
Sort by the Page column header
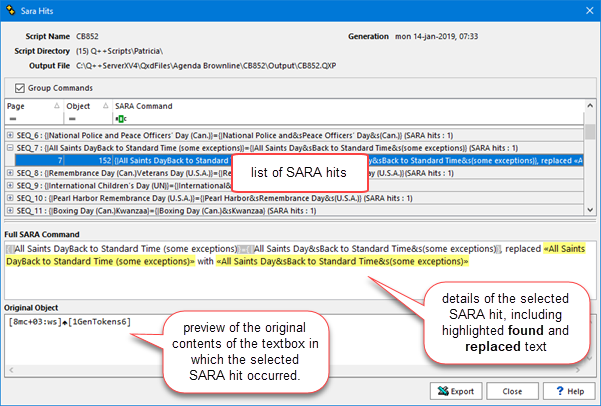[x=34, y=106]
